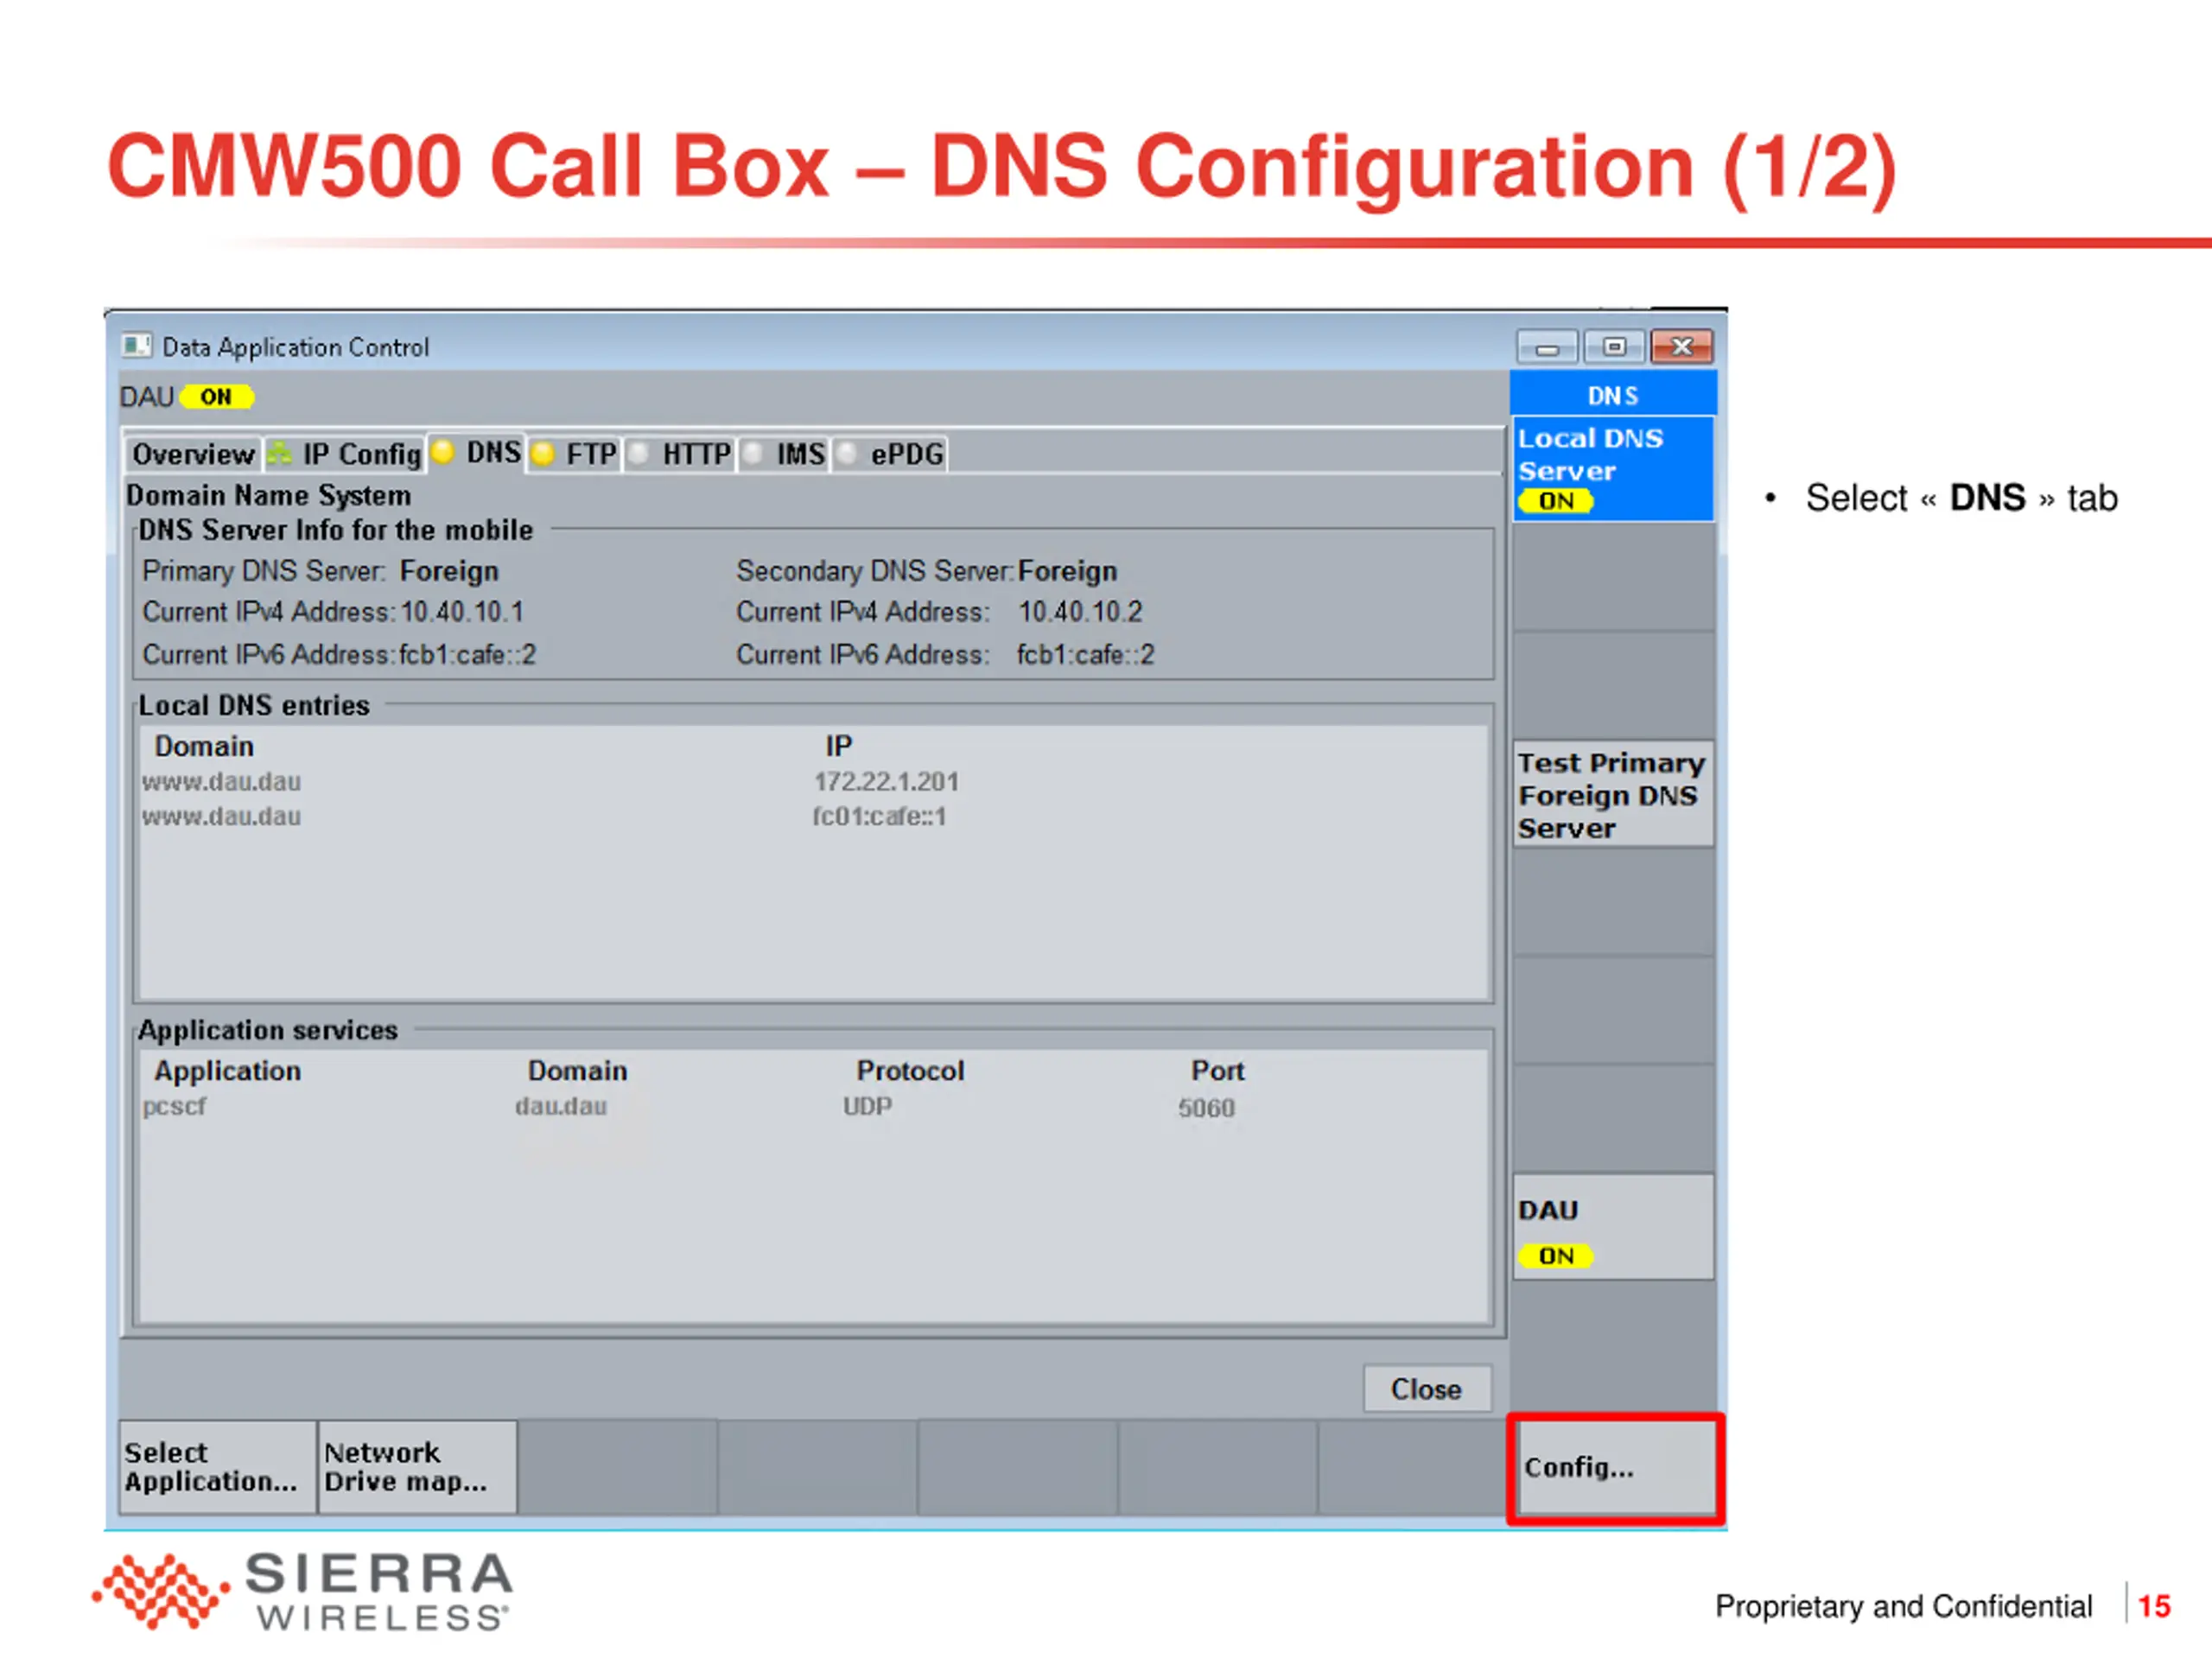Click the DNS header softkey
This screenshot has height=1659, width=2212.
coord(1614,395)
